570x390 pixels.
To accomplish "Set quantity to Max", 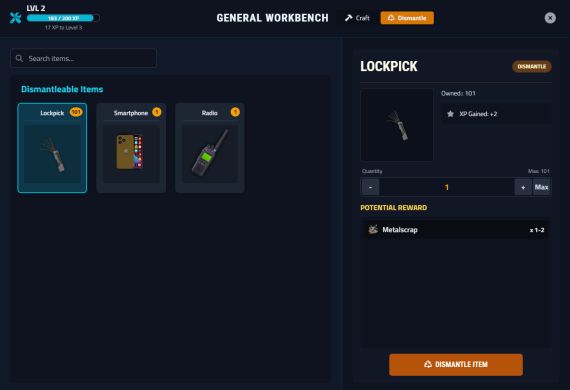I will point(541,187).
